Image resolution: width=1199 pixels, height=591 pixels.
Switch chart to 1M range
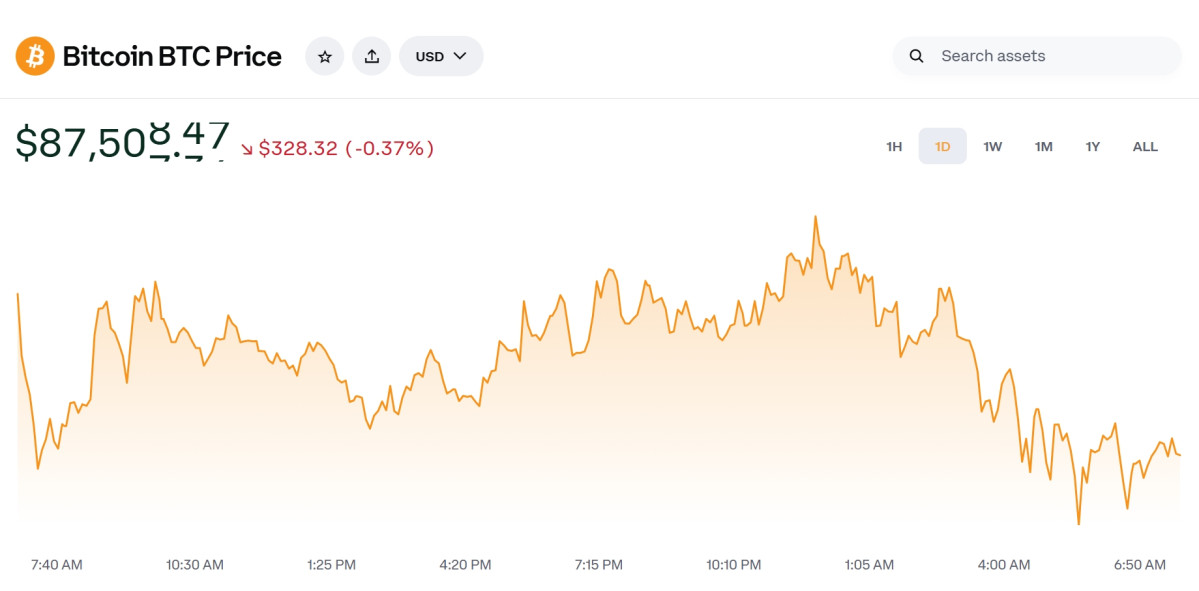(x=1043, y=147)
